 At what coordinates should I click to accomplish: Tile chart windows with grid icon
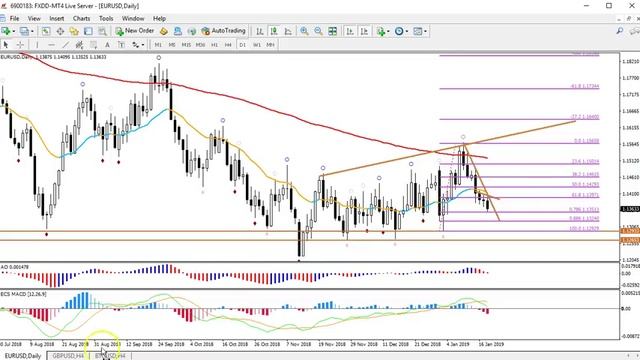(333, 31)
